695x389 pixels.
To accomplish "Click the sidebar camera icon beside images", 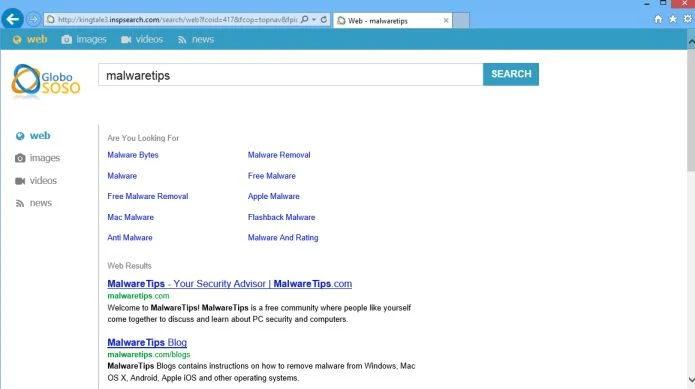I will click(x=20, y=158).
